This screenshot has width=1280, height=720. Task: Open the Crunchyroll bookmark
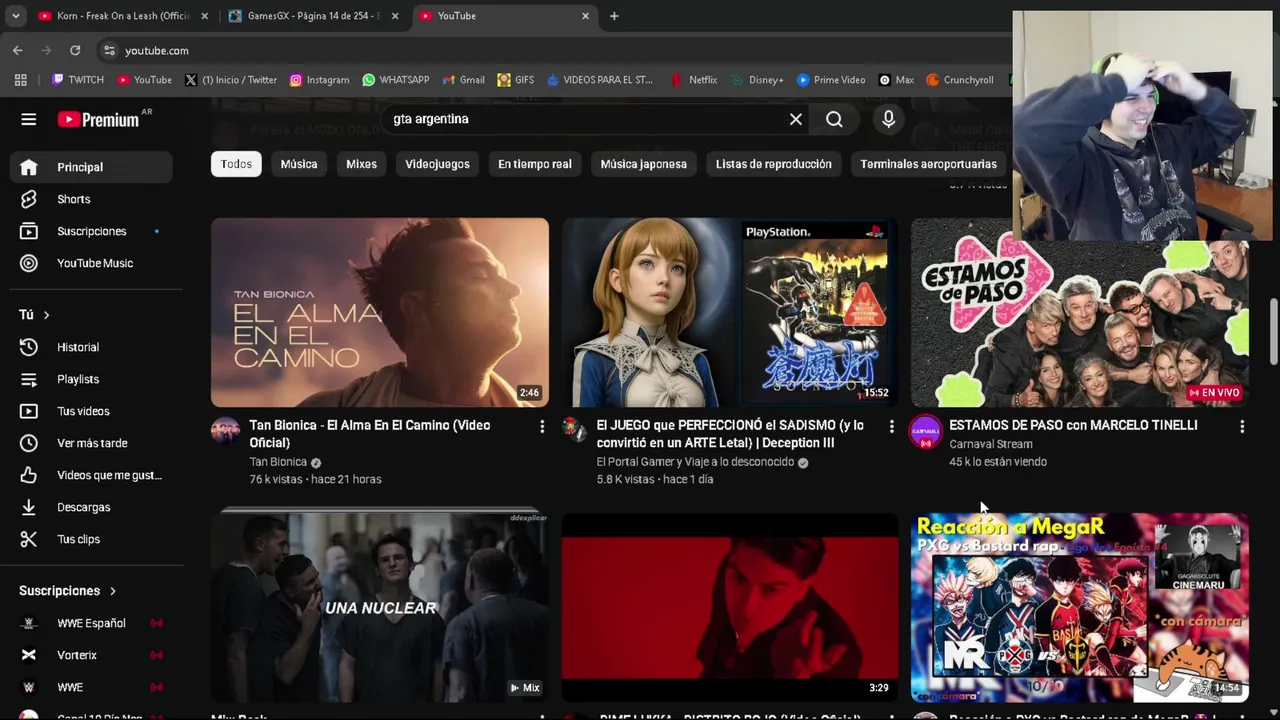pos(960,80)
